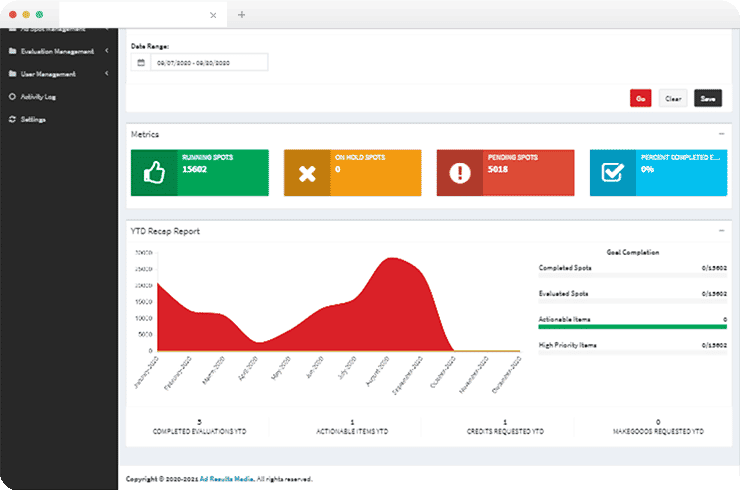Click the Evaluation Management folder icon
This screenshot has width=740, height=490.
pyautogui.click(x=12, y=51)
